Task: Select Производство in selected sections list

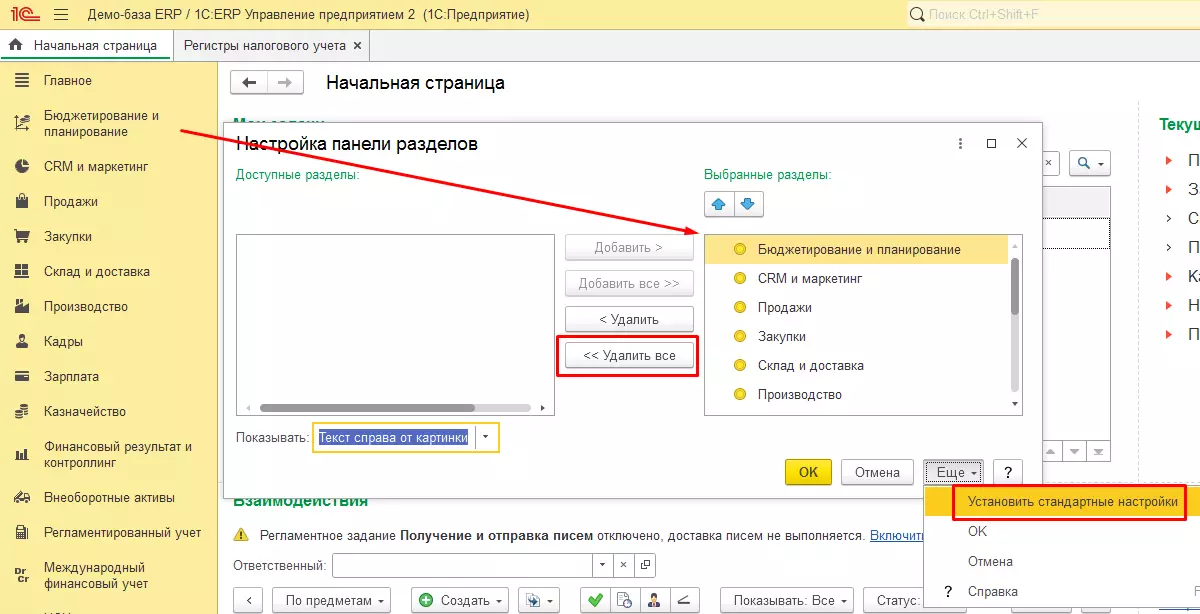Action: click(x=857, y=395)
